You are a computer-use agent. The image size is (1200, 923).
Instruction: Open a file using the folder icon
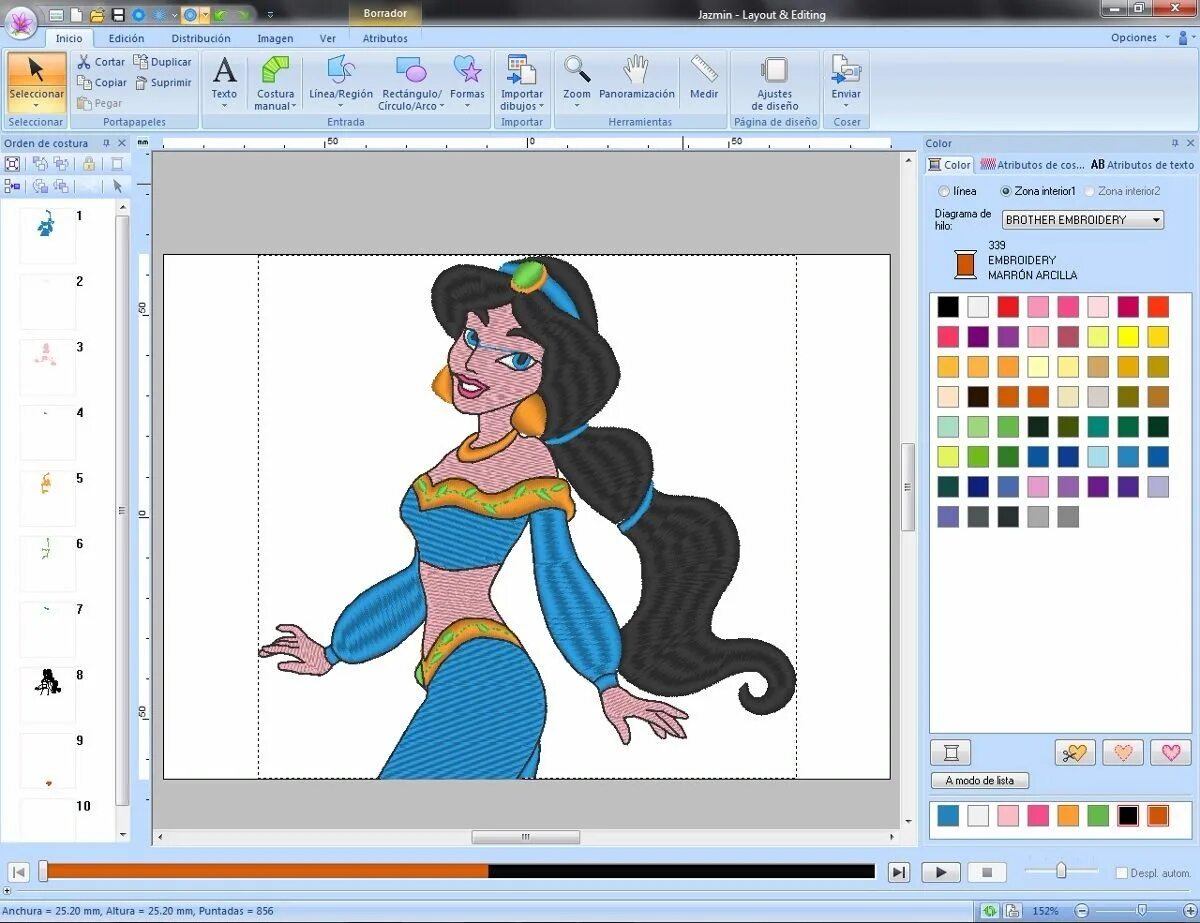click(x=97, y=15)
